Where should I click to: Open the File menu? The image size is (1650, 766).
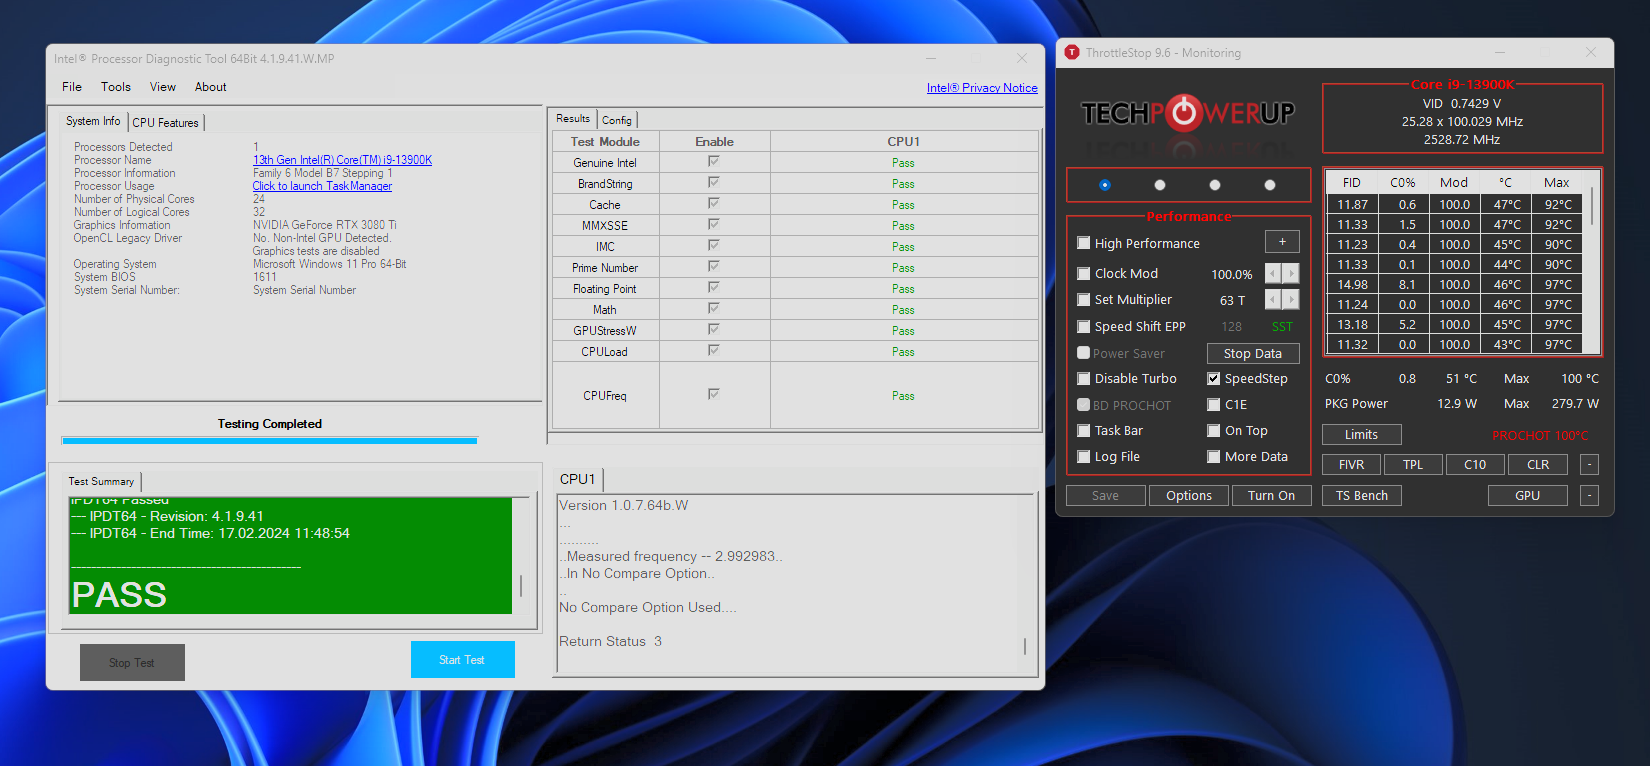(72, 87)
